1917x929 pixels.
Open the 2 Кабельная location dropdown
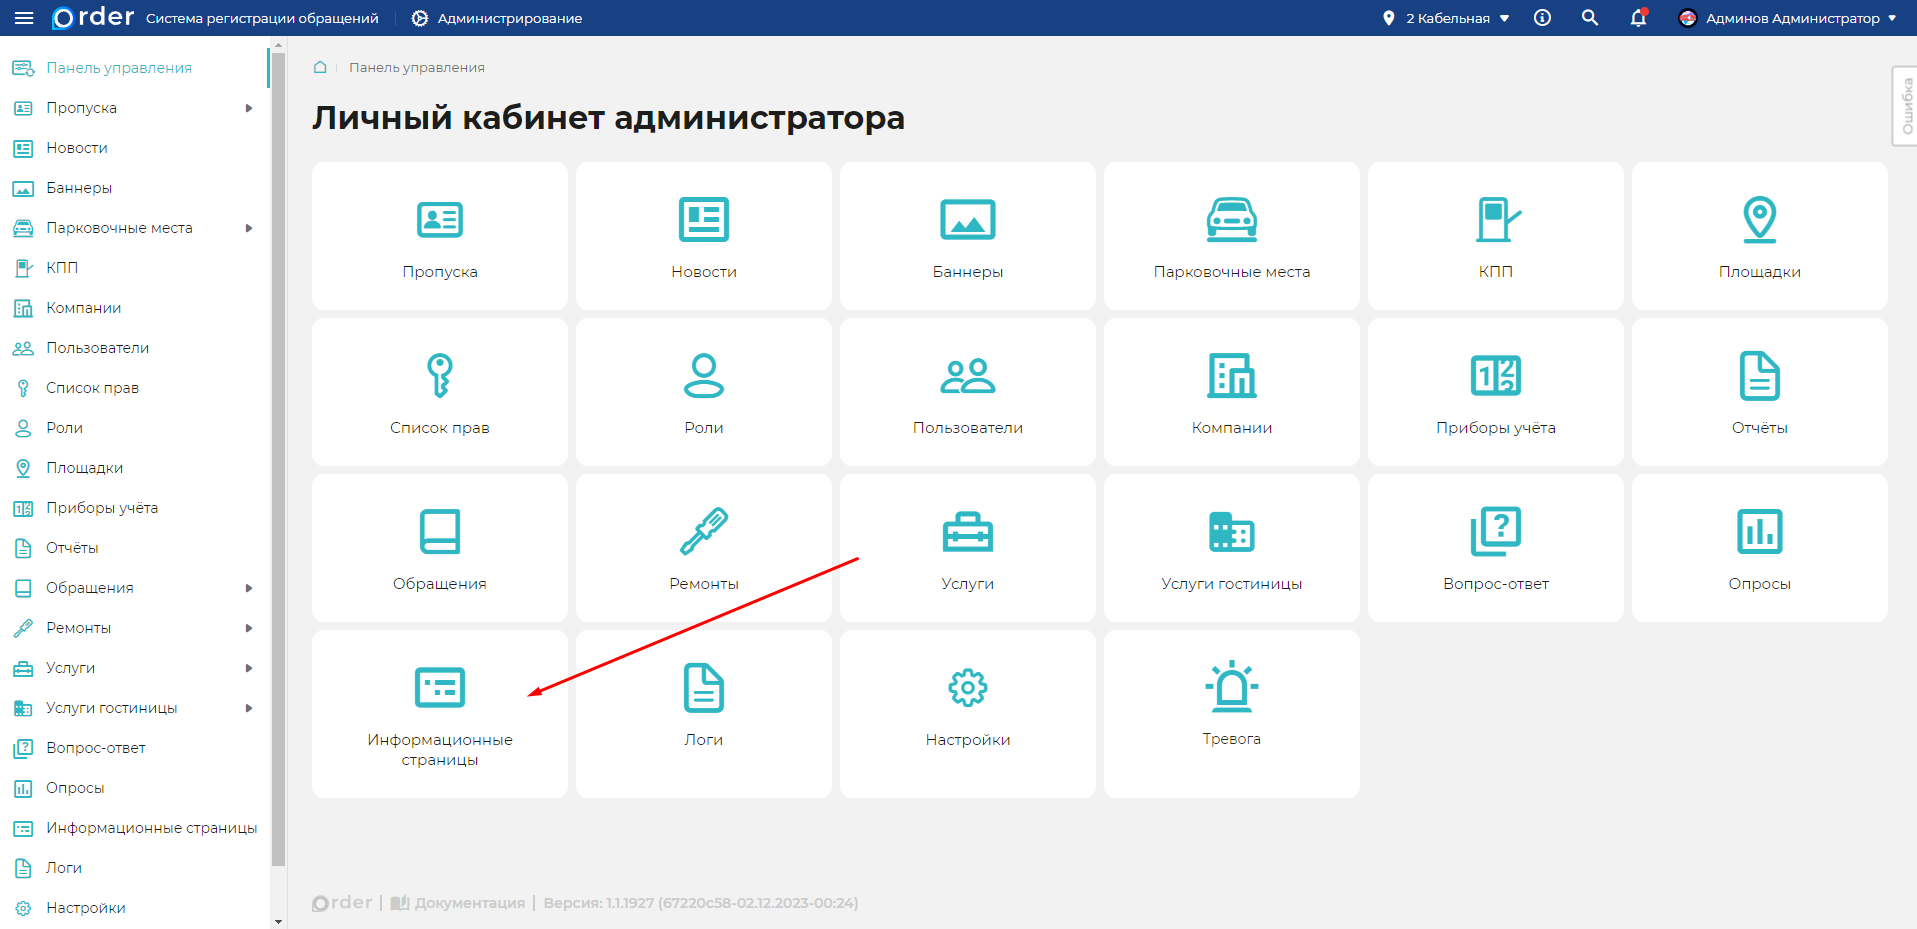(x=1446, y=18)
